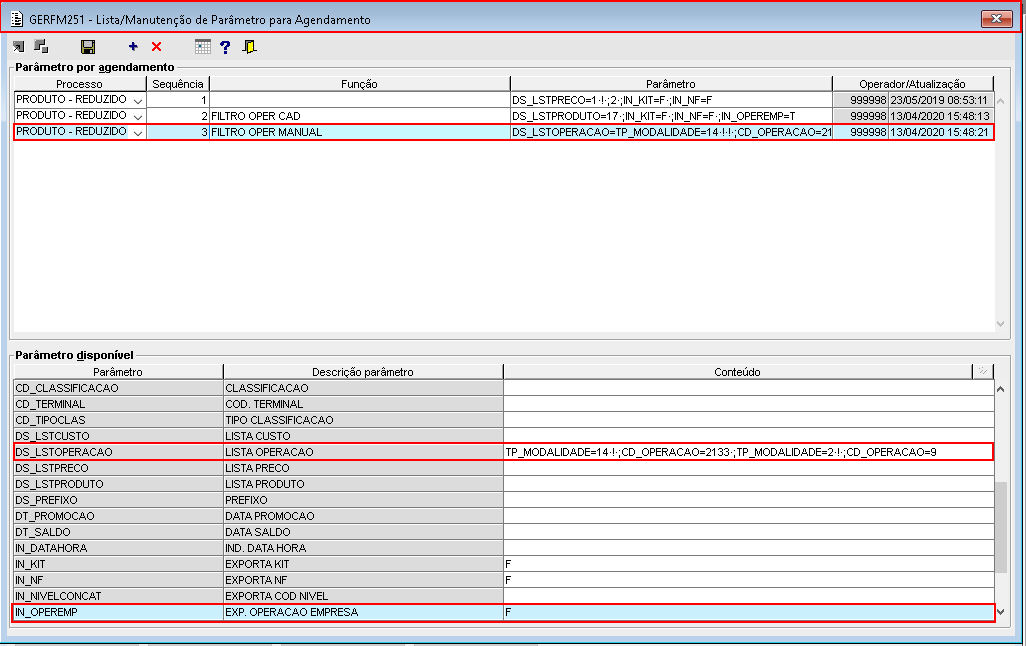Edit Conteúdo field for EXP. OPERACAO EMPRESA
This screenshot has width=1026, height=646.
click(x=749, y=613)
